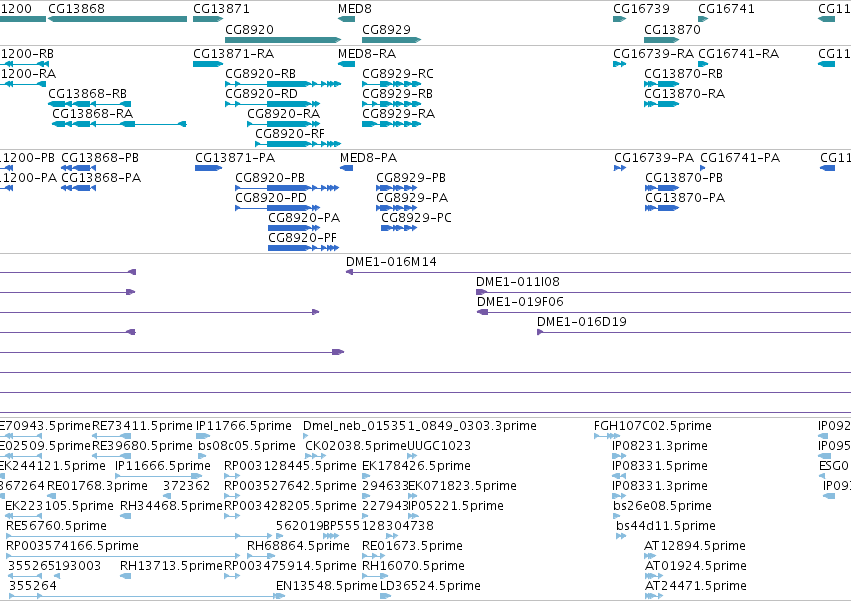Image resolution: width=851 pixels, height=601 pixels.
Task: Click protein CG16741-PA
Action: click(740, 158)
